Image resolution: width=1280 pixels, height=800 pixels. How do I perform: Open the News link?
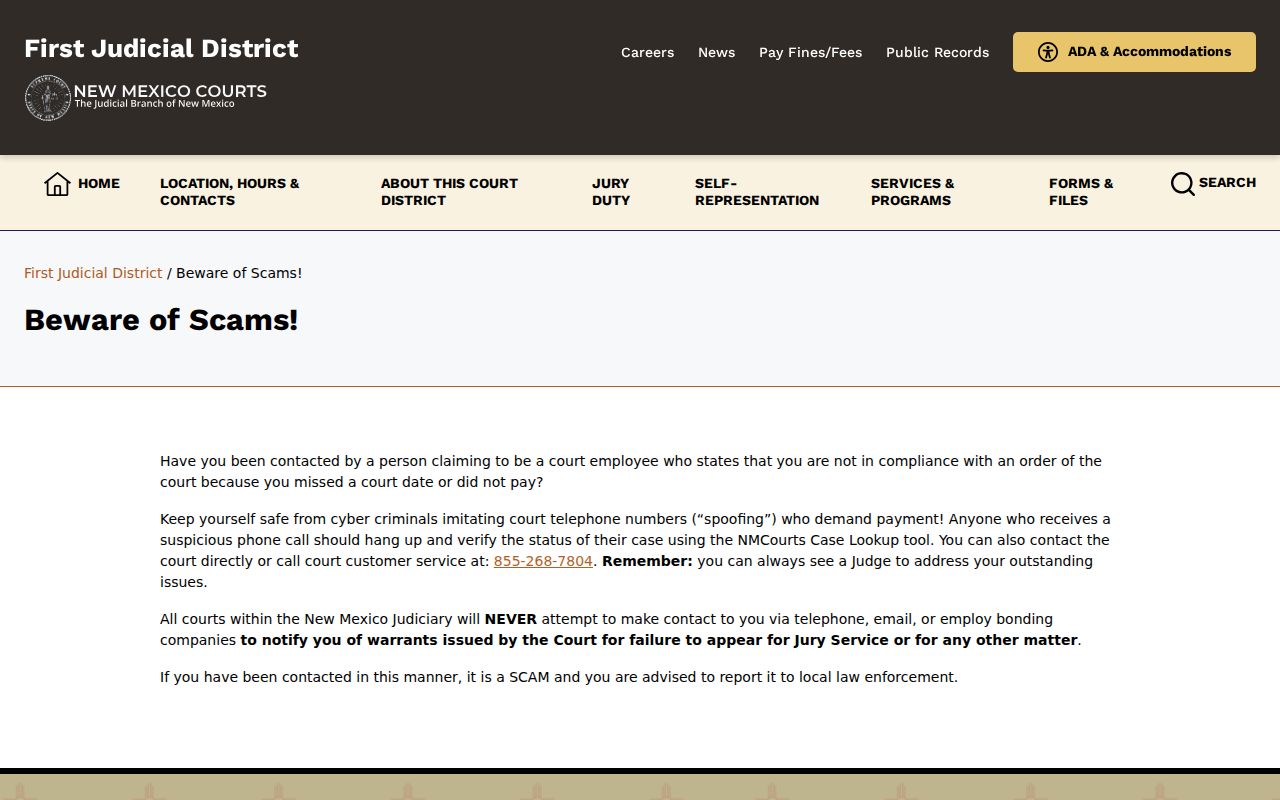point(716,52)
